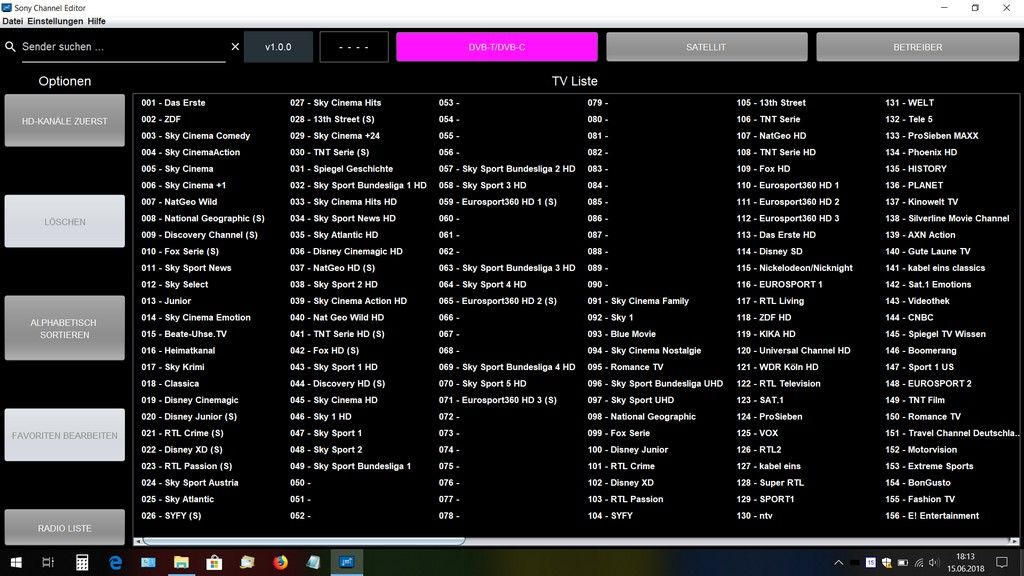Image resolution: width=1024 pixels, height=576 pixels.
Task: Select channel '001 - Das Erste'
Action: pos(173,103)
